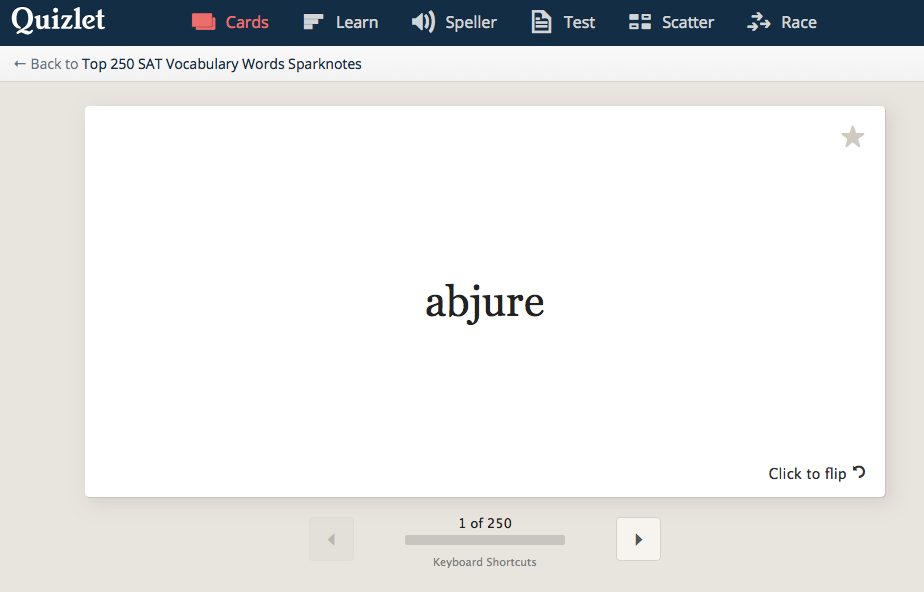Click the Quizlet logo
Viewport: 924px width, 592px height.
tap(58, 21)
